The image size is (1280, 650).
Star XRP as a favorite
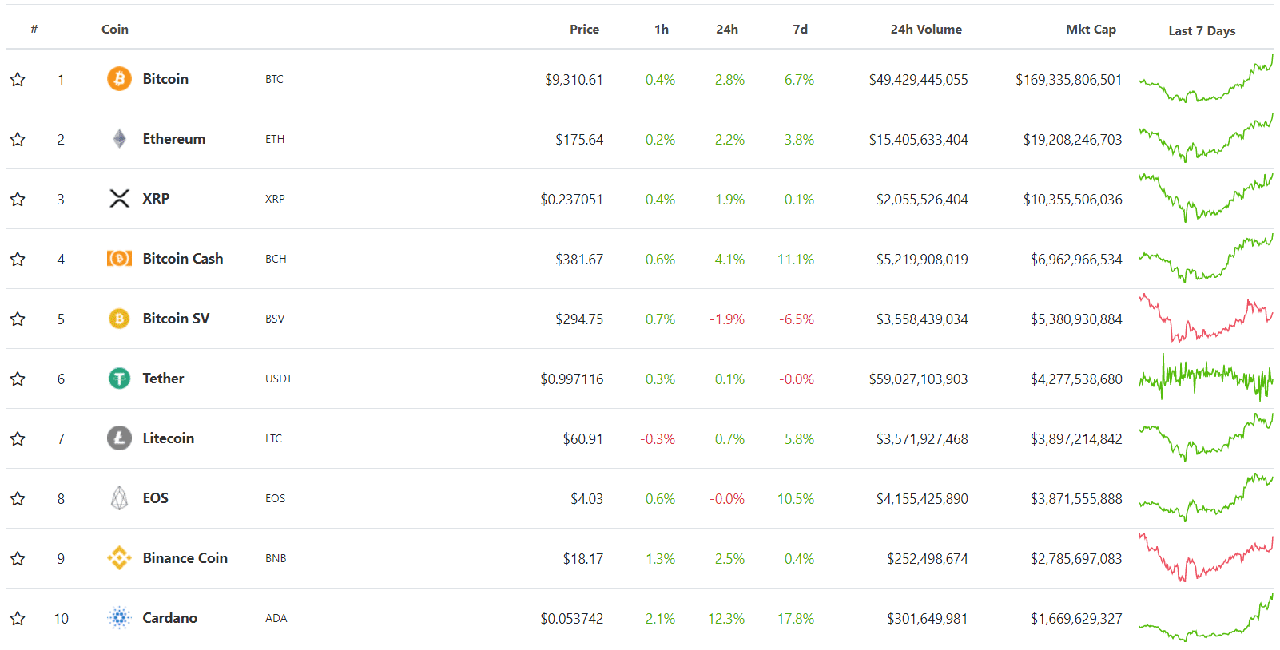17,199
